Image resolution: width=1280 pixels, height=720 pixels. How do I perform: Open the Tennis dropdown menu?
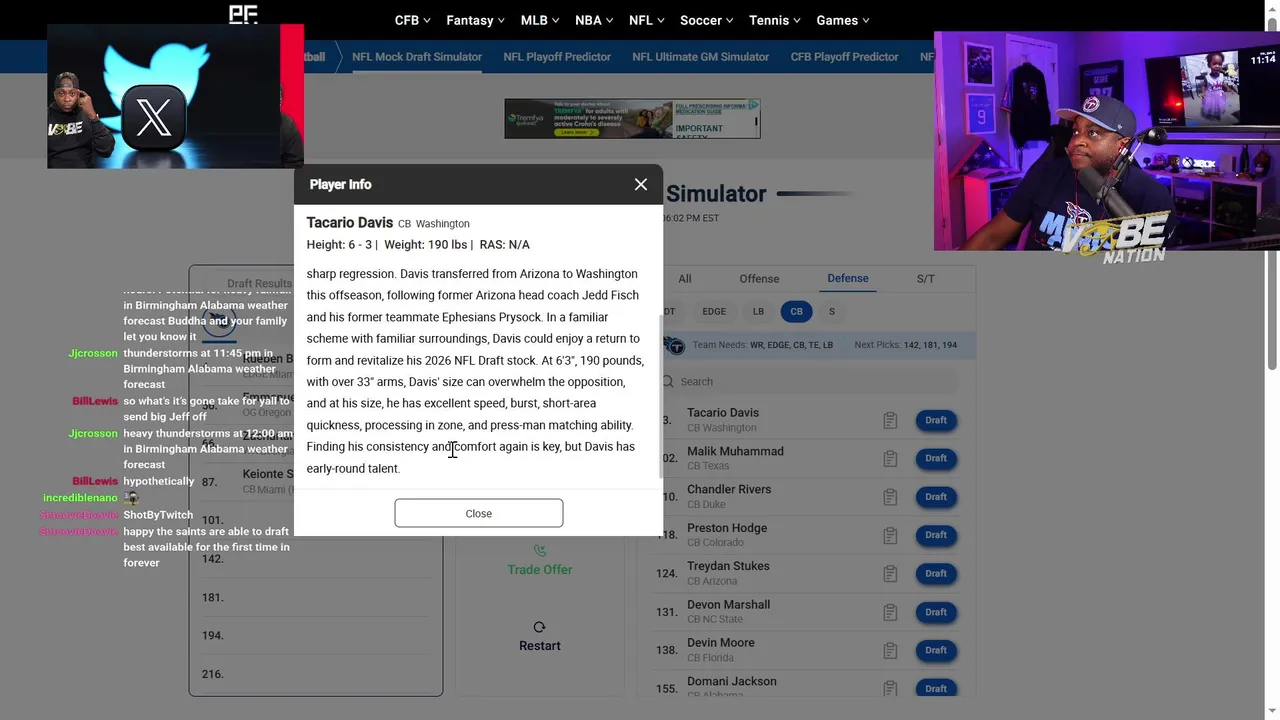(x=775, y=20)
